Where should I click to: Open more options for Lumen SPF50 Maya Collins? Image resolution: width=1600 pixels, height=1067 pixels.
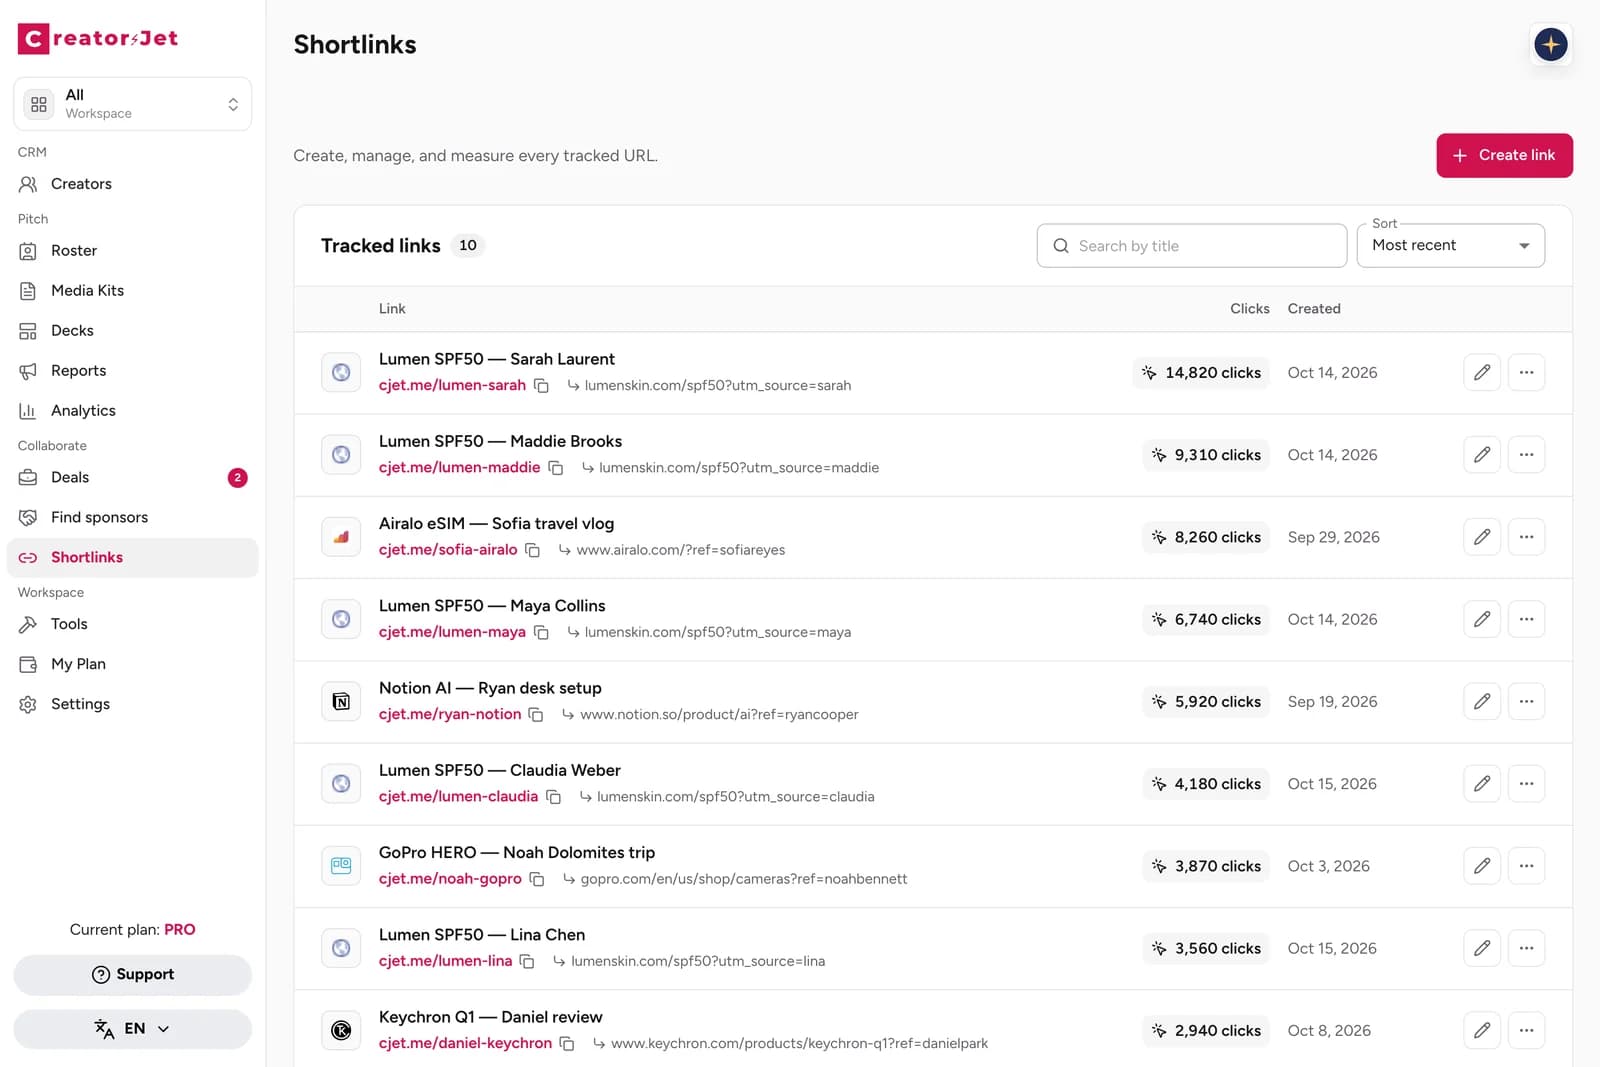(1526, 620)
